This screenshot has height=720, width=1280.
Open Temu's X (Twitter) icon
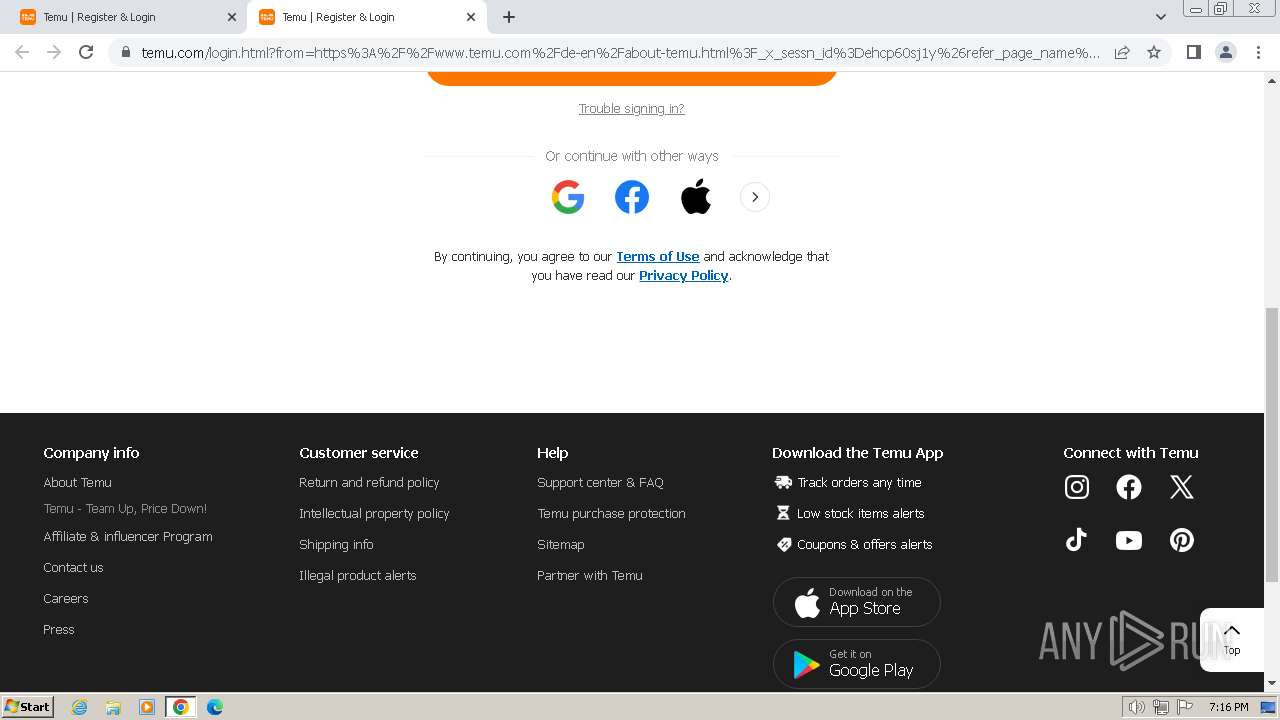tap(1182, 487)
